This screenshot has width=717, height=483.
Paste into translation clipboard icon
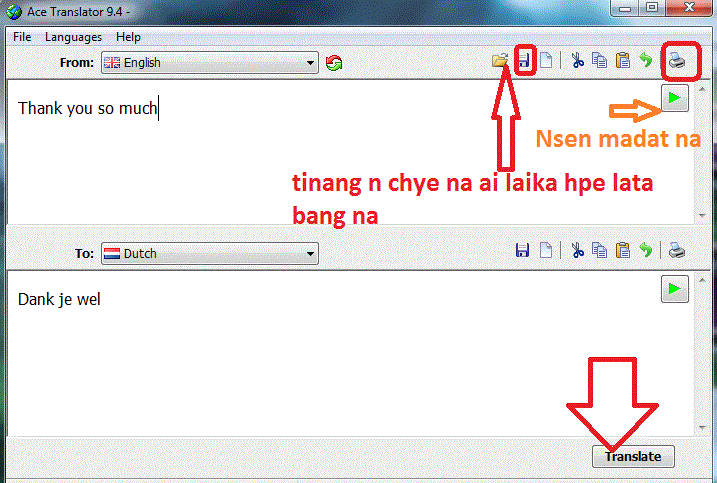click(623, 251)
